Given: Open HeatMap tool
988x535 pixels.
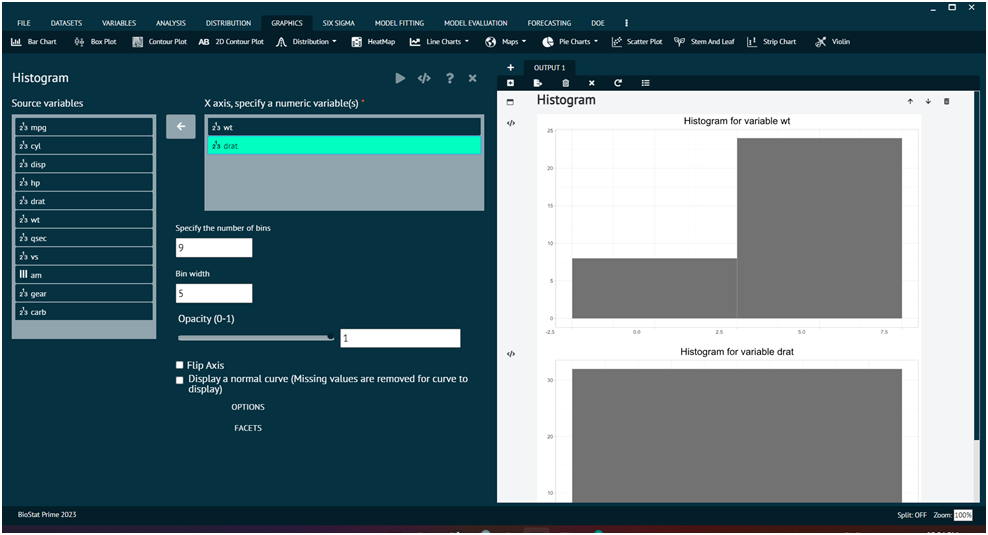Looking at the screenshot, I should pyautogui.click(x=374, y=42).
